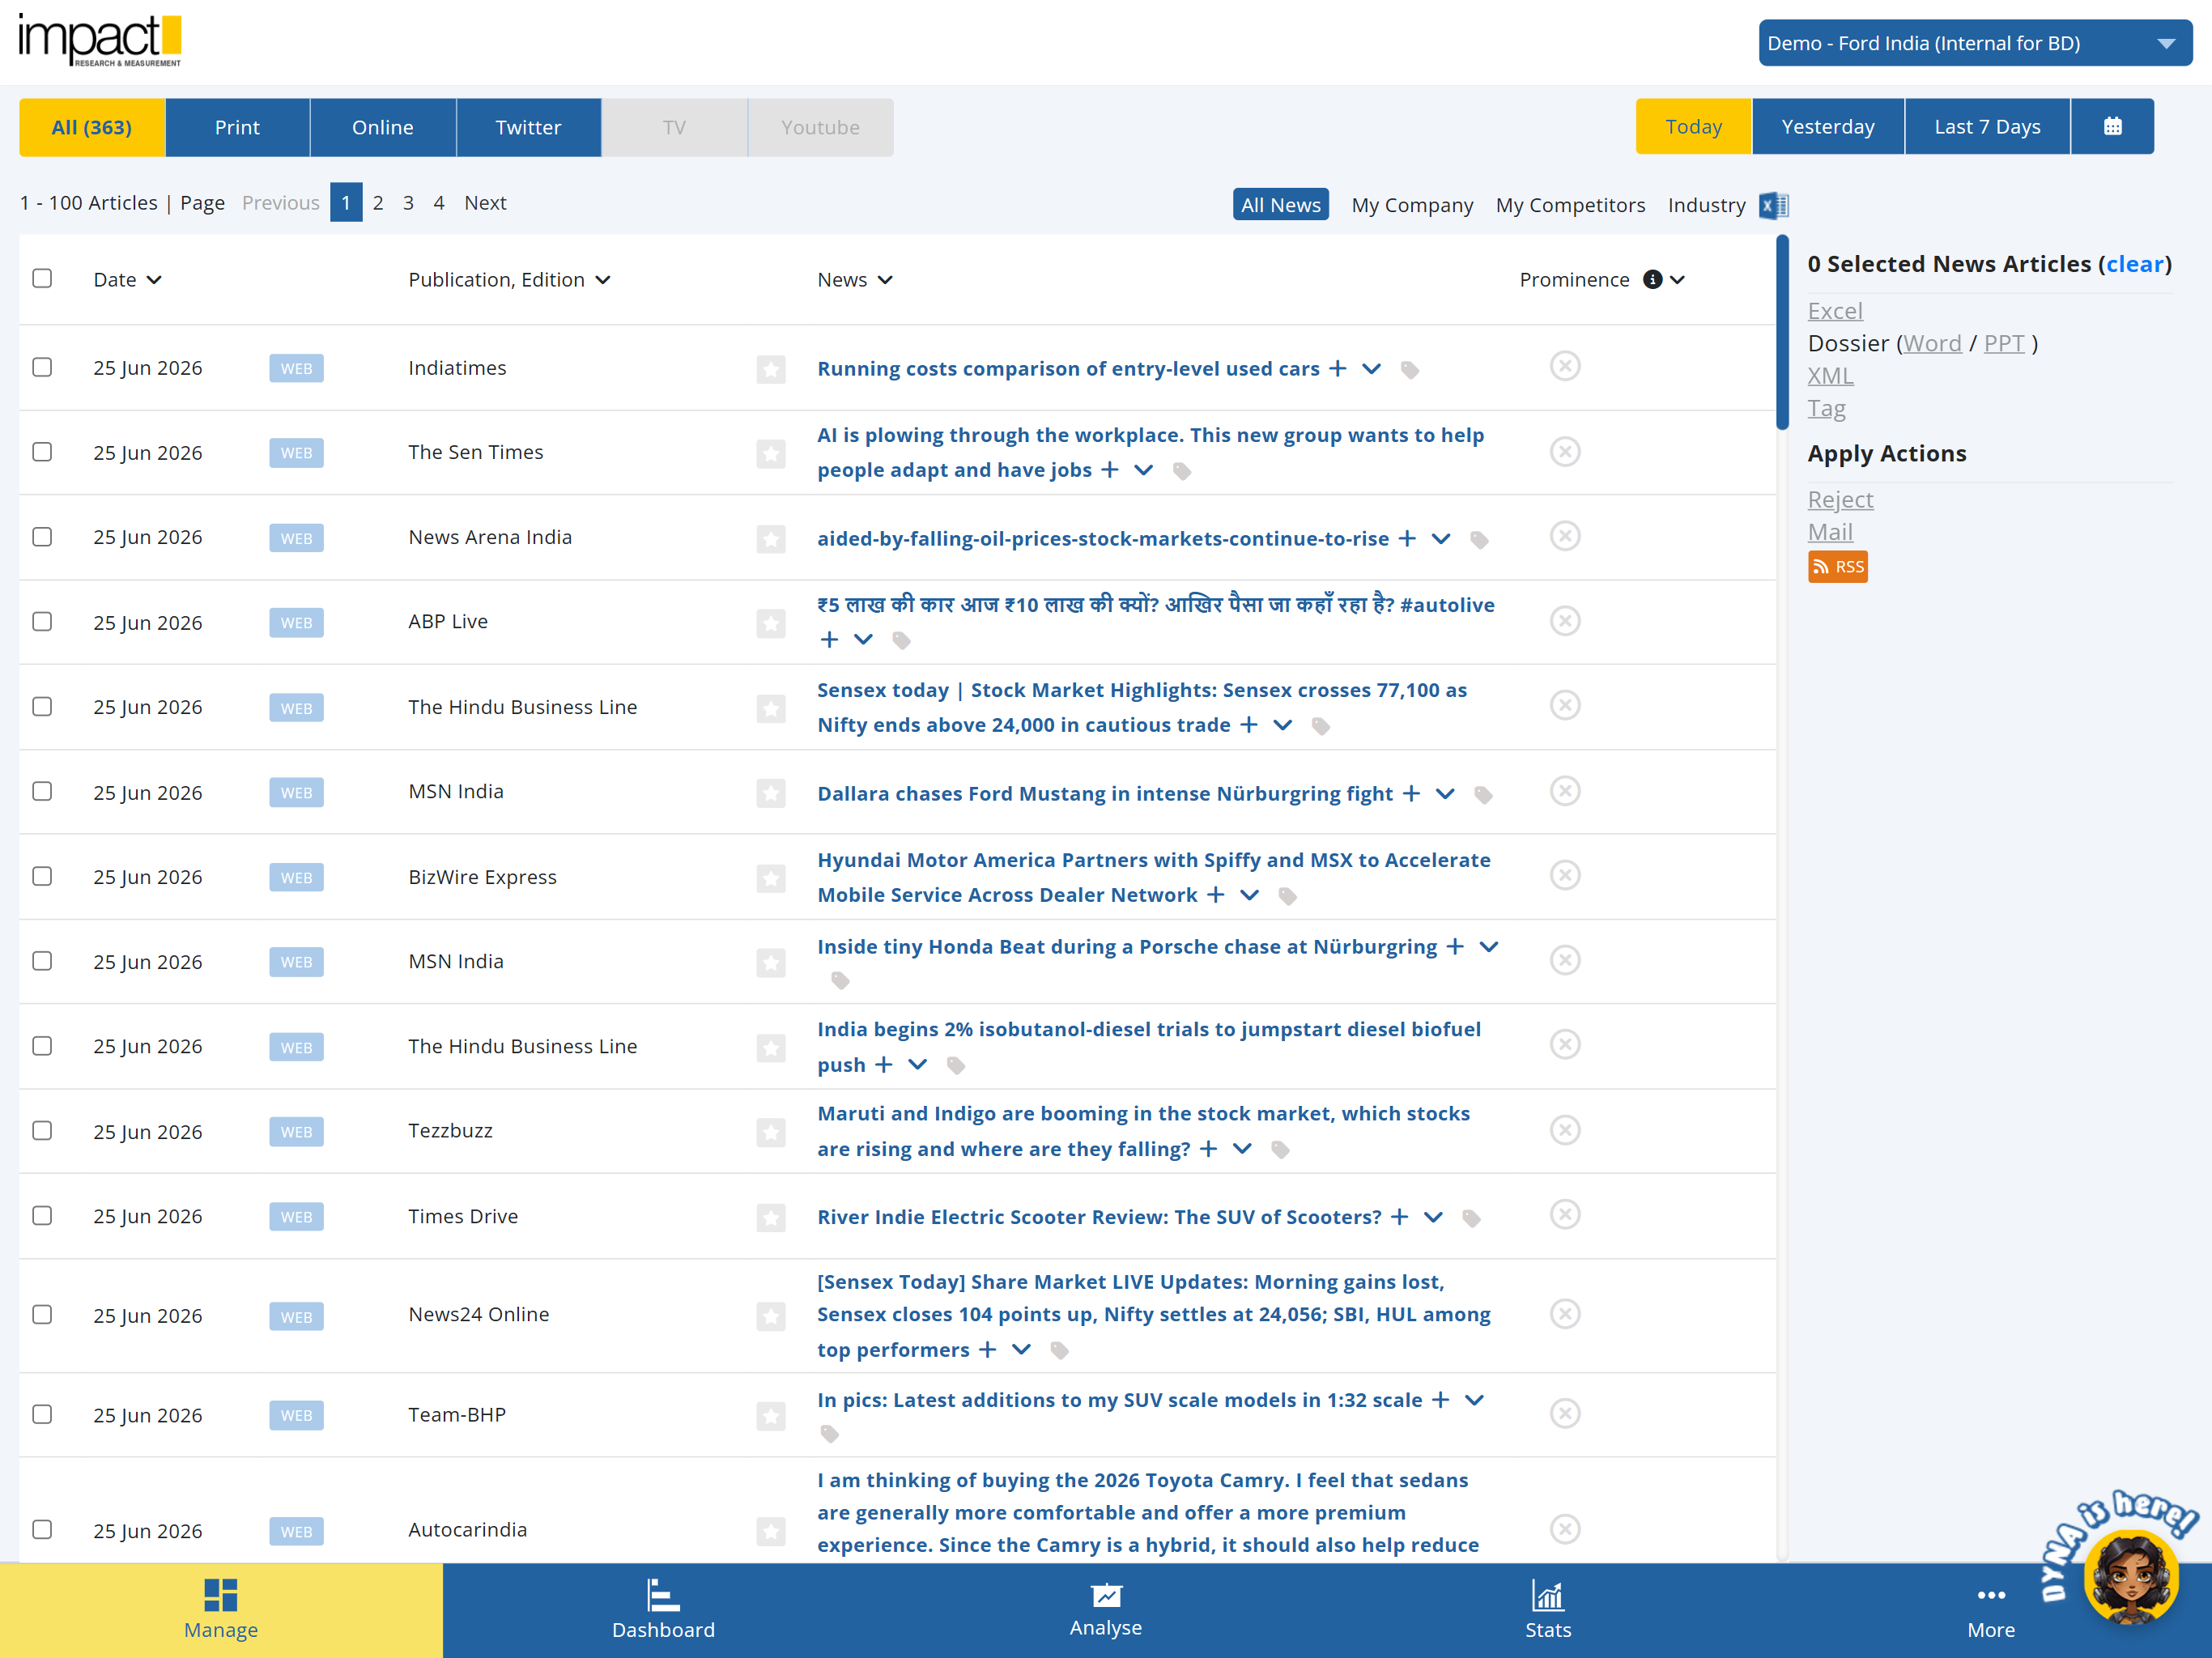Open the DYNA assistant avatar
The width and height of the screenshot is (2212, 1658).
2130,1577
